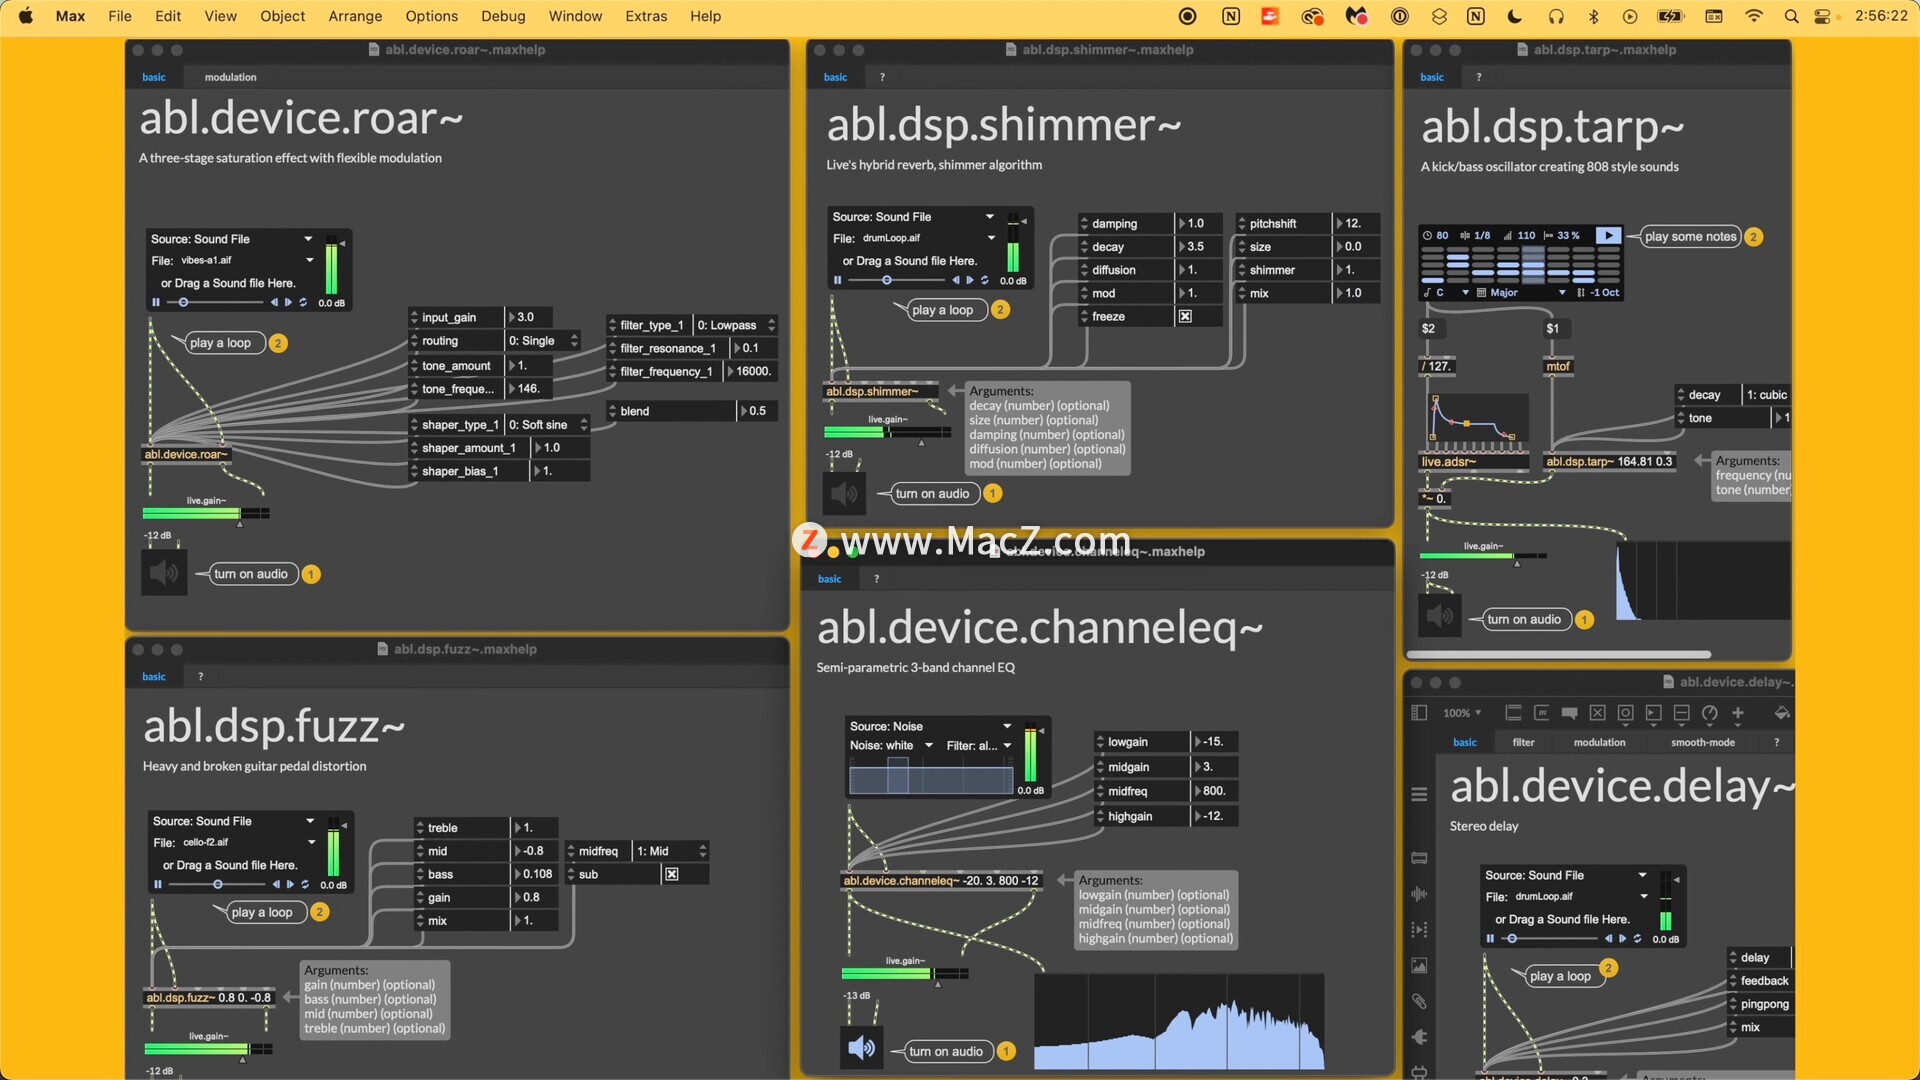Open plug-ins icon in delay sidebar
The width and height of the screenshot is (1920, 1080).
1419,1037
